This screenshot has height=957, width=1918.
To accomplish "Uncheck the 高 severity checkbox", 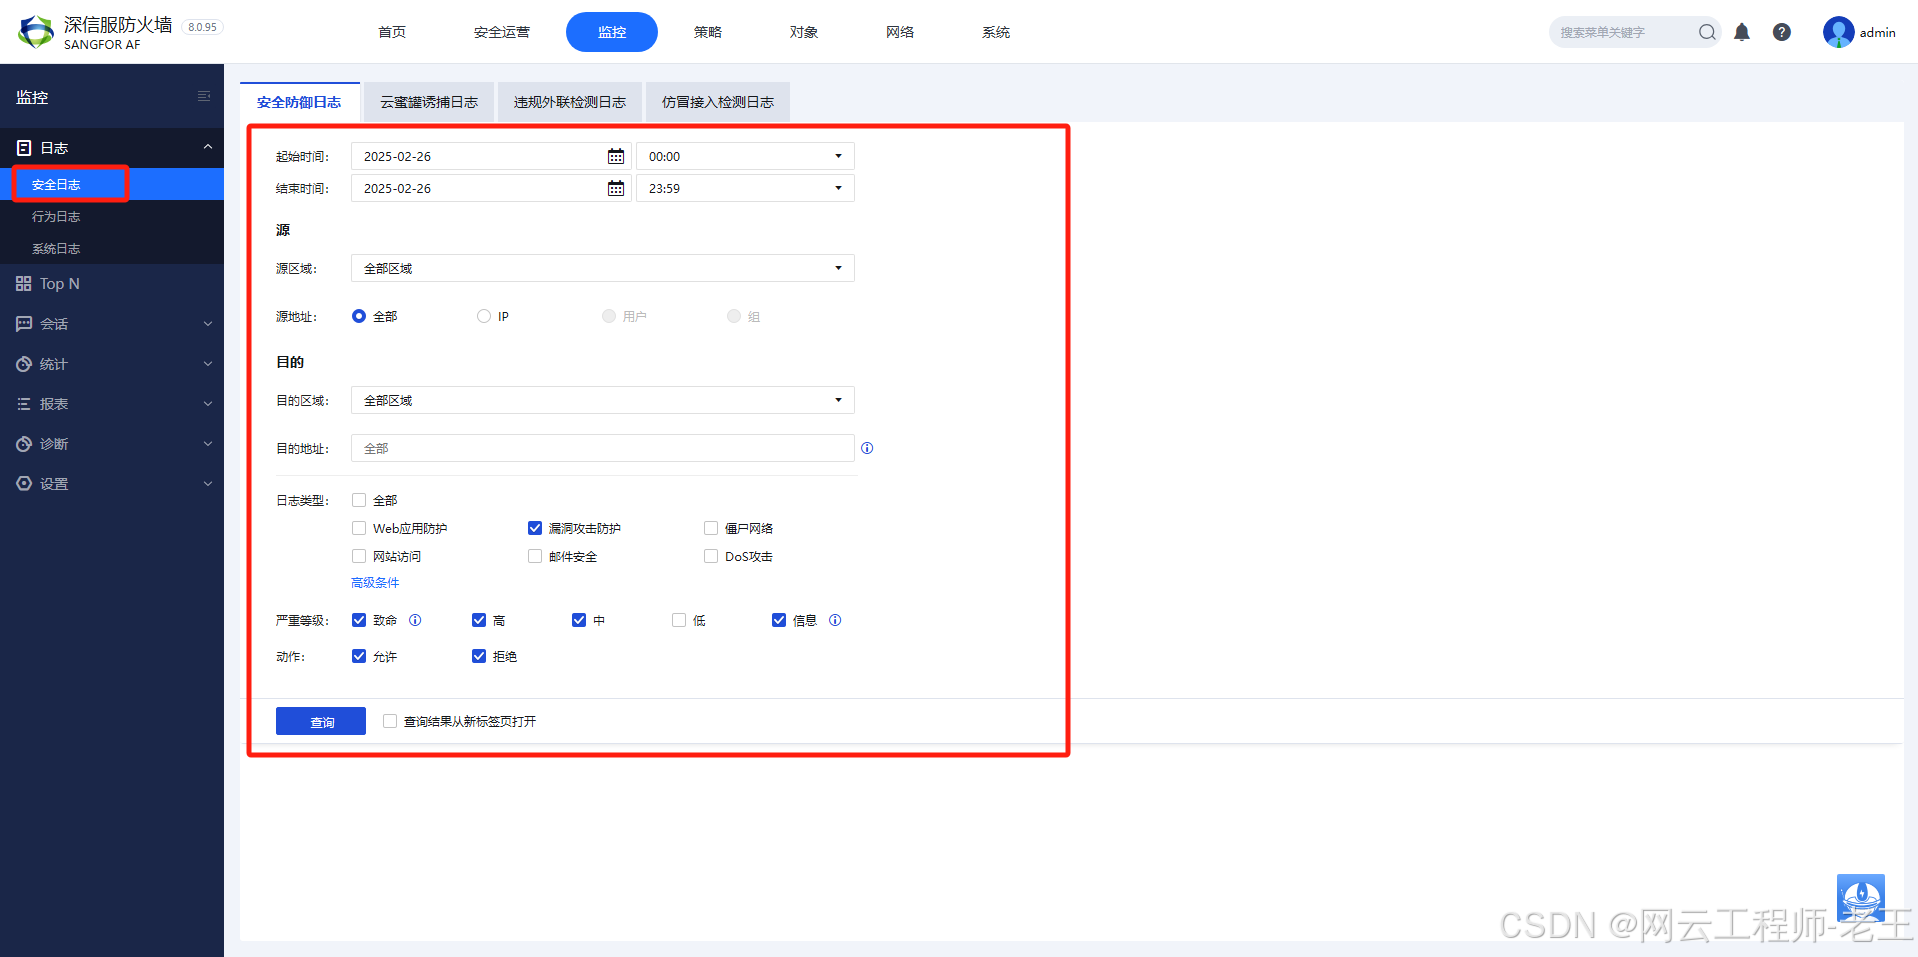I will pyautogui.click(x=479, y=620).
